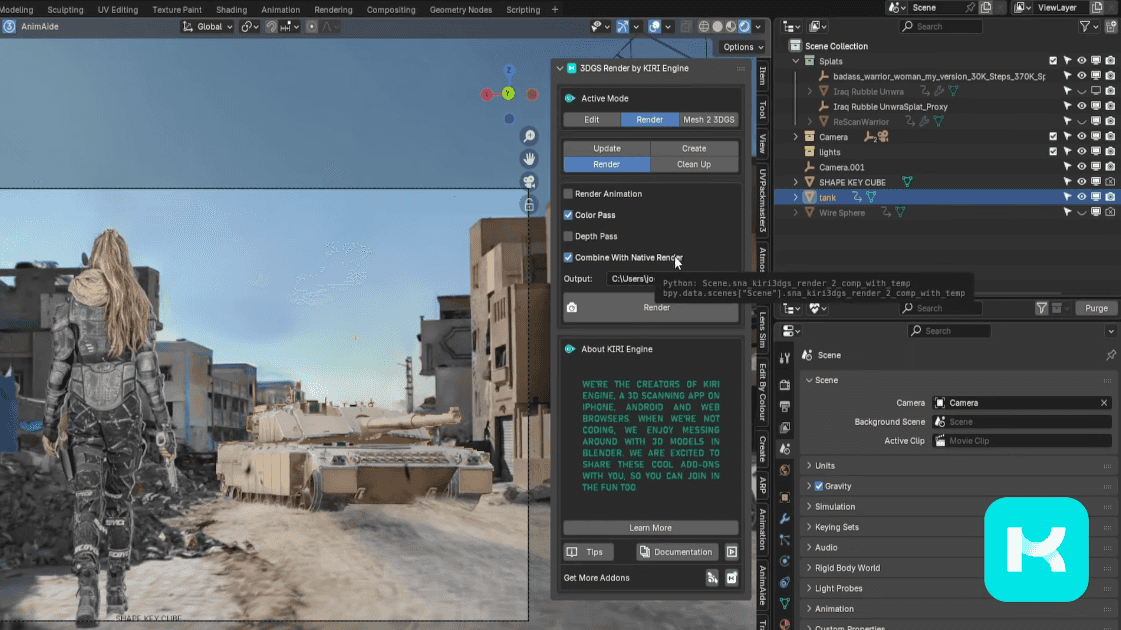Click the Output path input field
Image resolution: width=1121 pixels, height=630 pixels.
click(632, 279)
